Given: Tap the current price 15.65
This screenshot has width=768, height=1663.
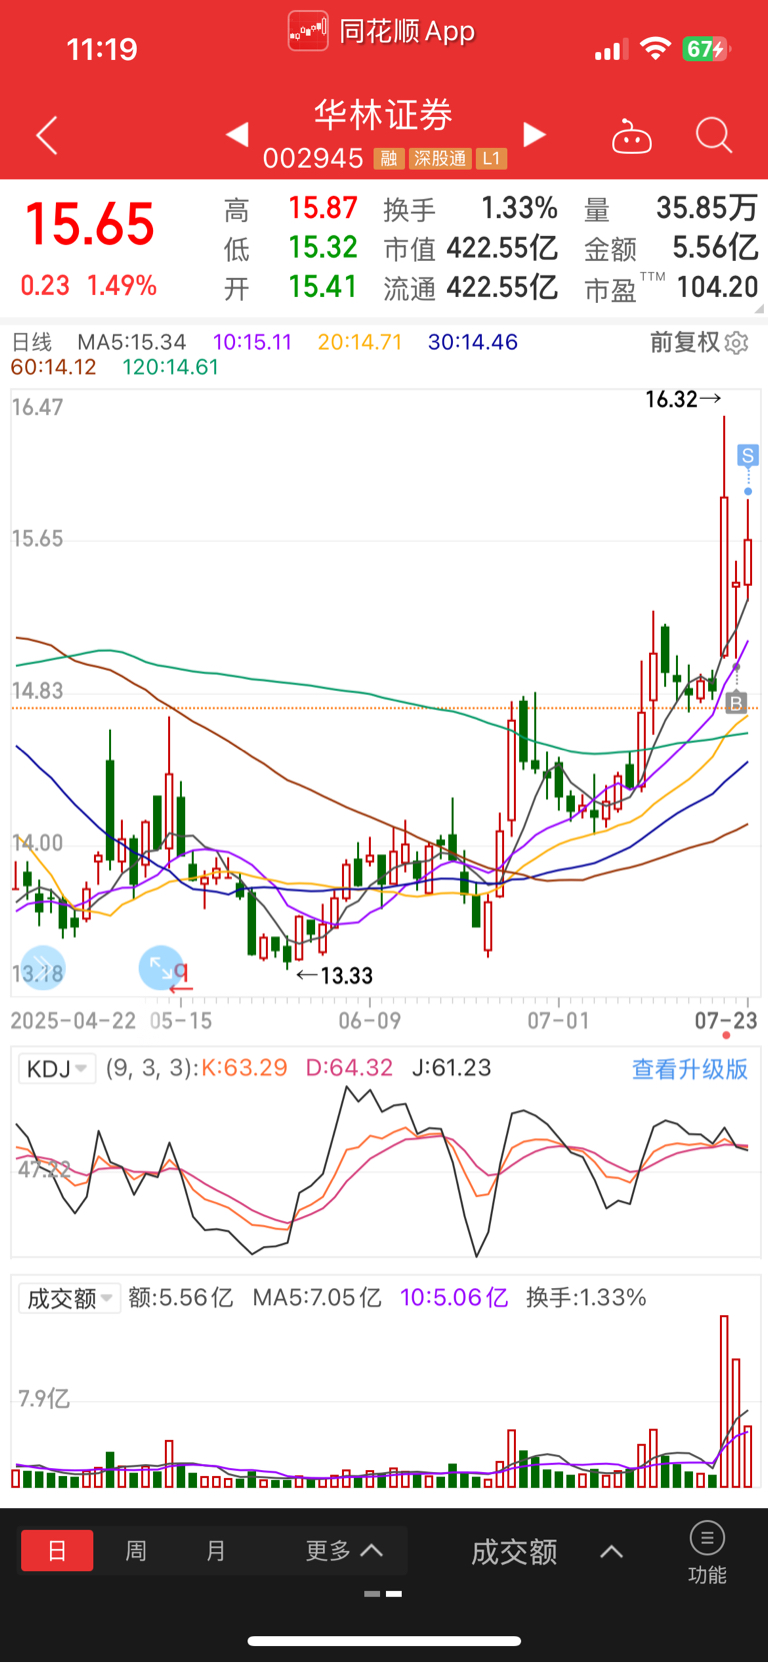Looking at the screenshot, I should point(90,224).
